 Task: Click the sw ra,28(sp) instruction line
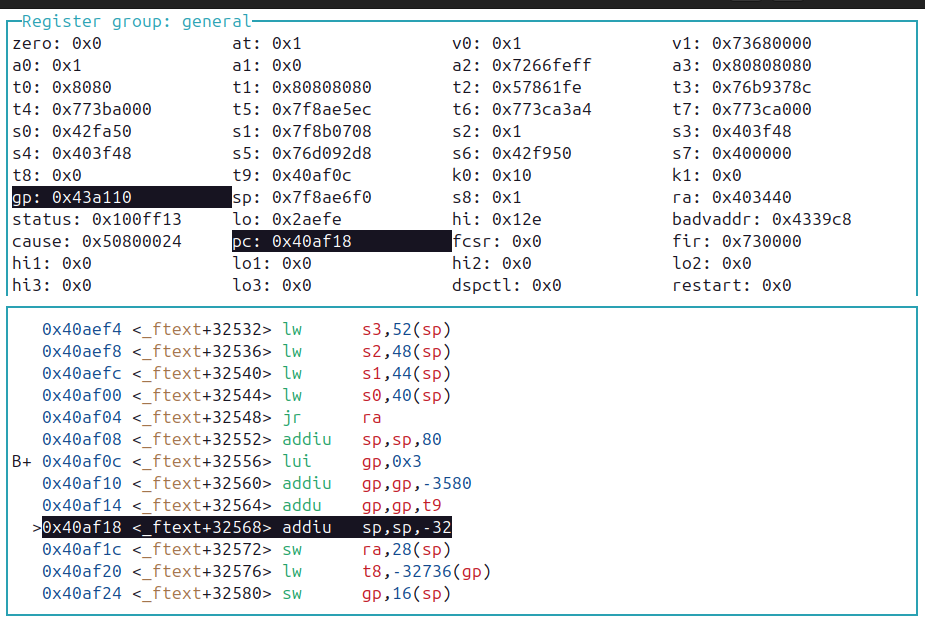coord(247,550)
